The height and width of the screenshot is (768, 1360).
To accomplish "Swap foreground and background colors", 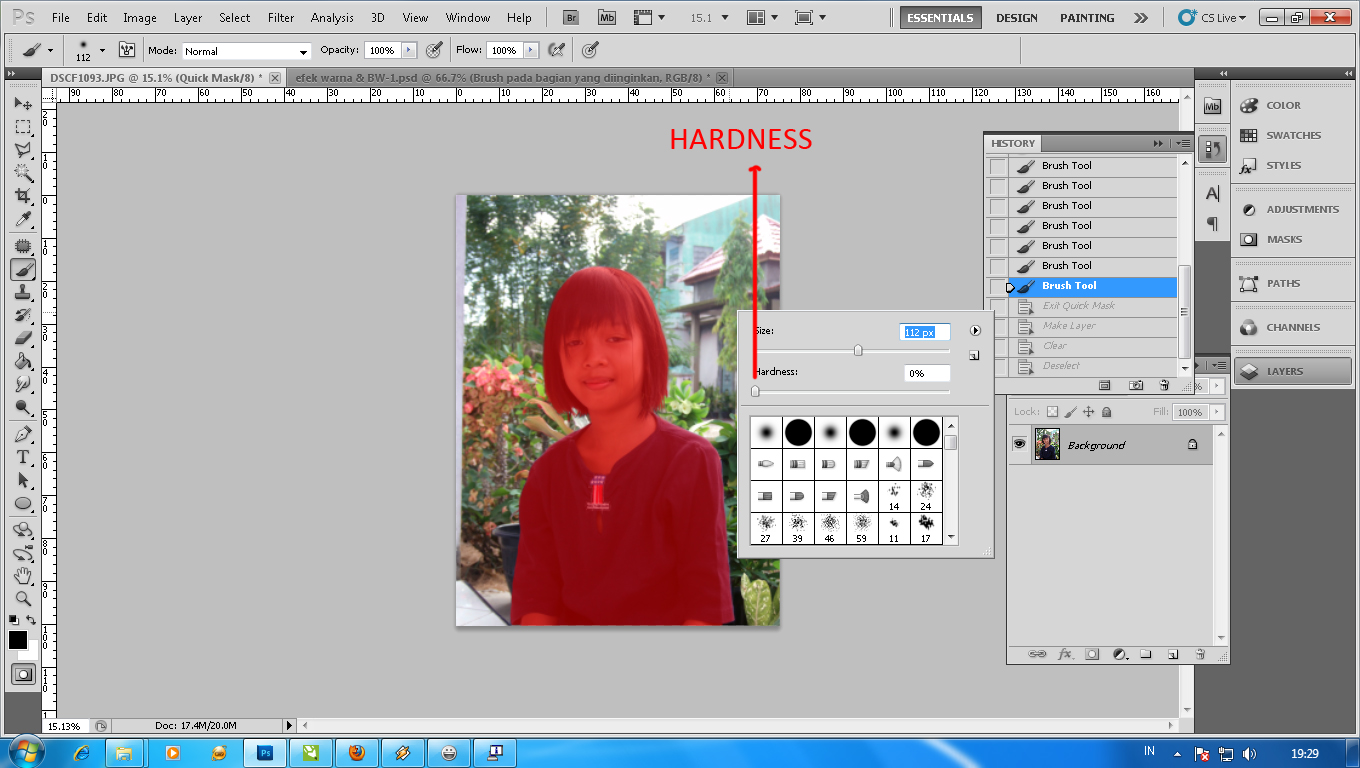I will pyautogui.click(x=31, y=621).
